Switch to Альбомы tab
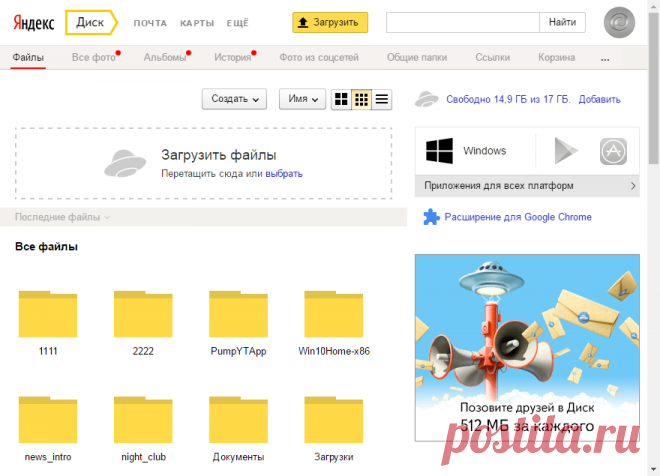Screen dimensions: 660x476 [165, 58]
